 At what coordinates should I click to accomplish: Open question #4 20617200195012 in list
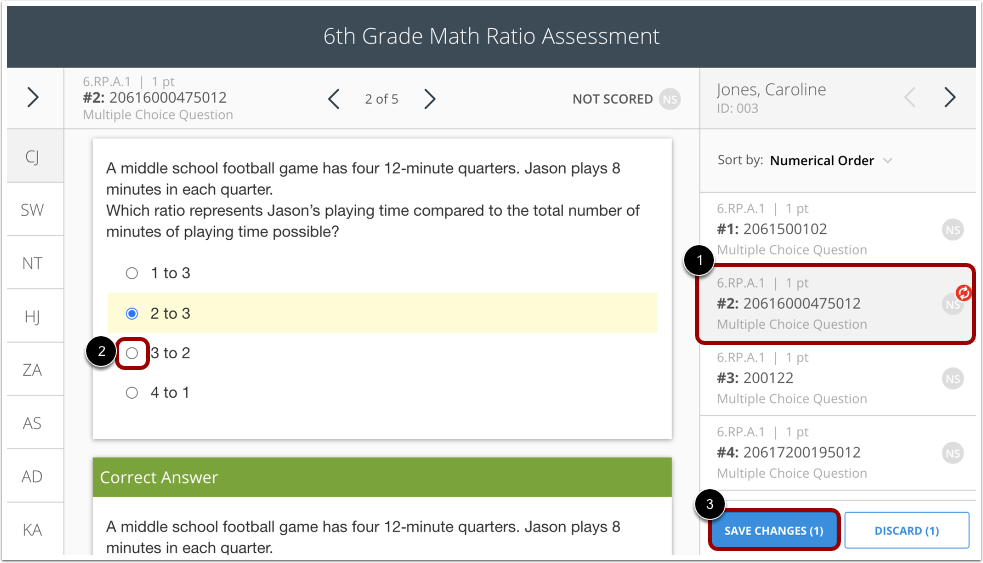coord(838,453)
